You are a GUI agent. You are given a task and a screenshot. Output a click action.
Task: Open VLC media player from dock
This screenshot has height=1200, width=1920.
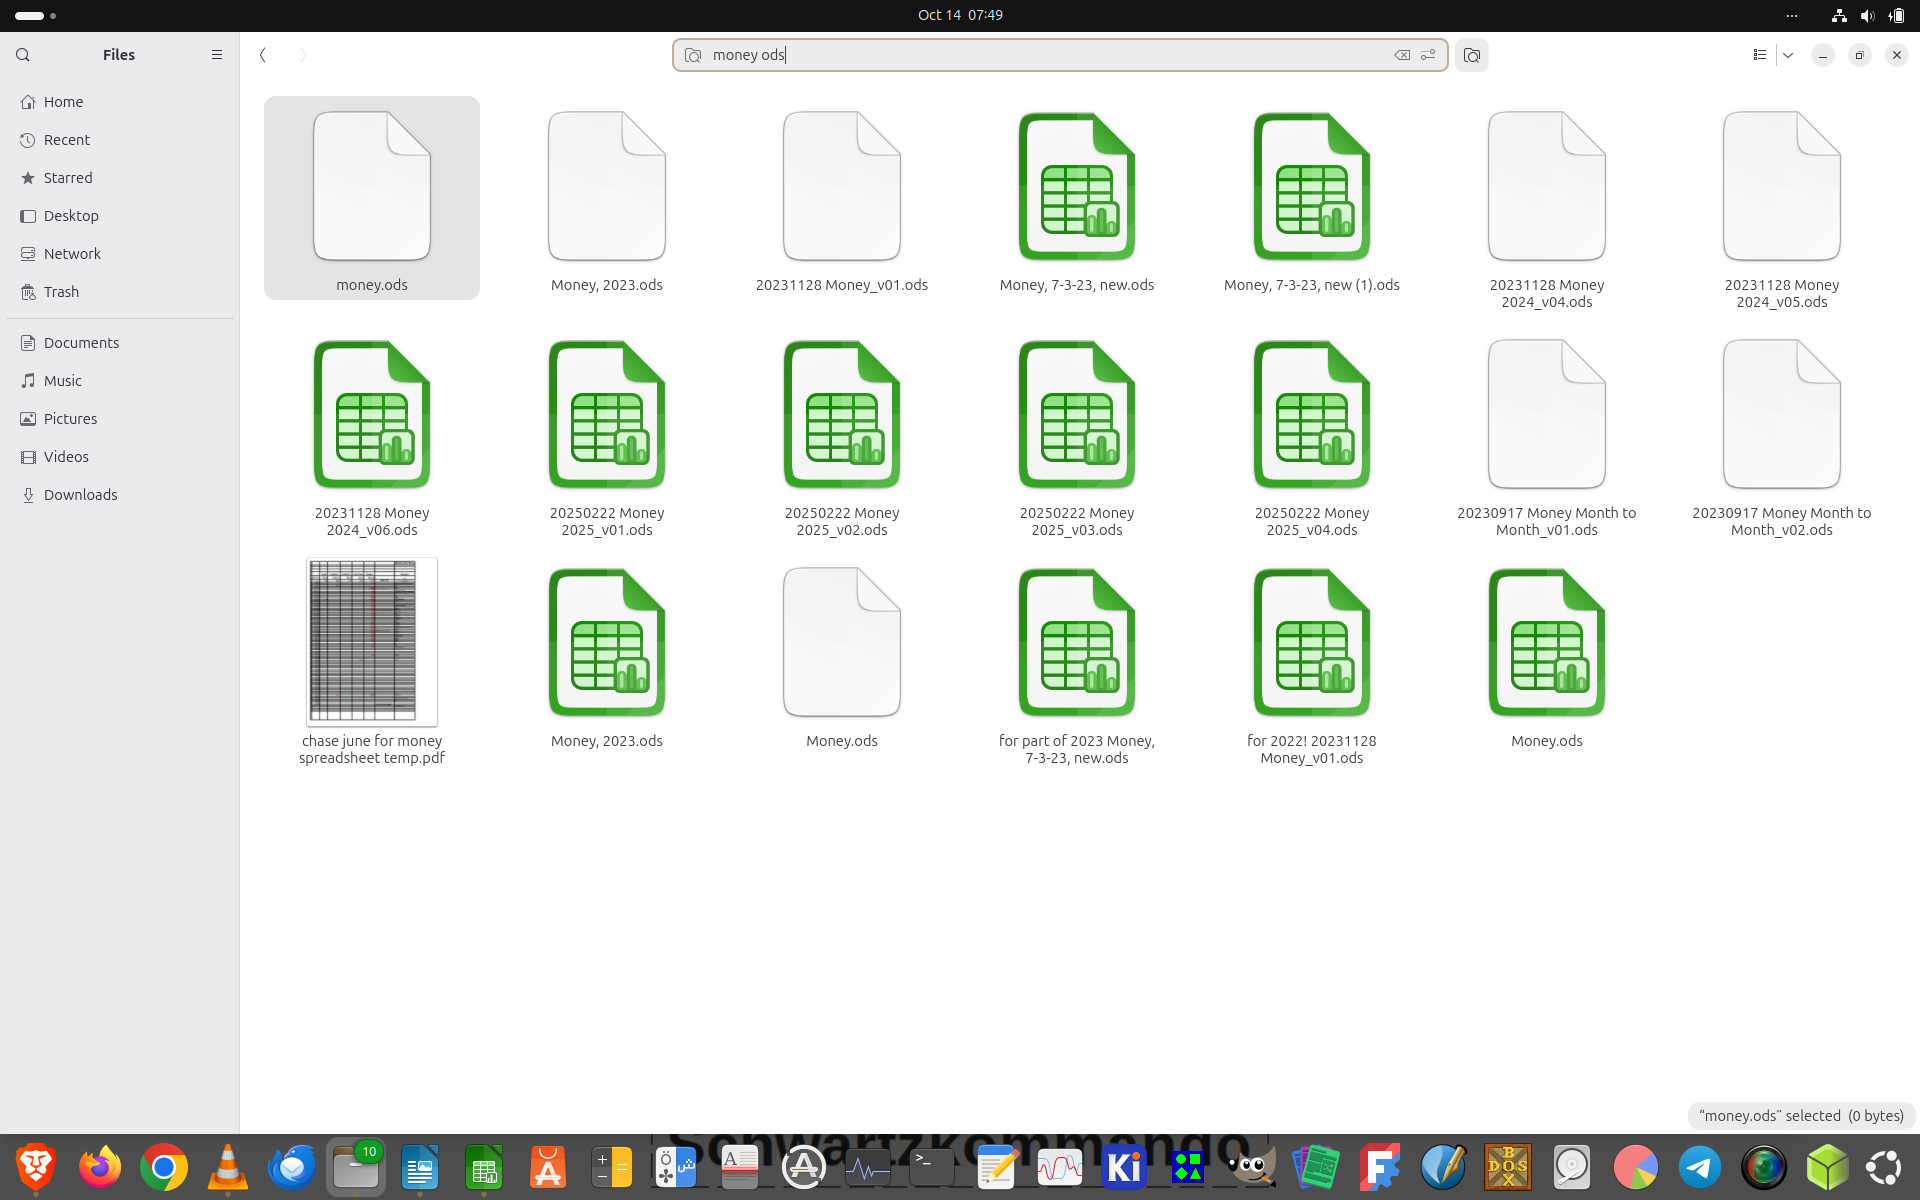227,1167
